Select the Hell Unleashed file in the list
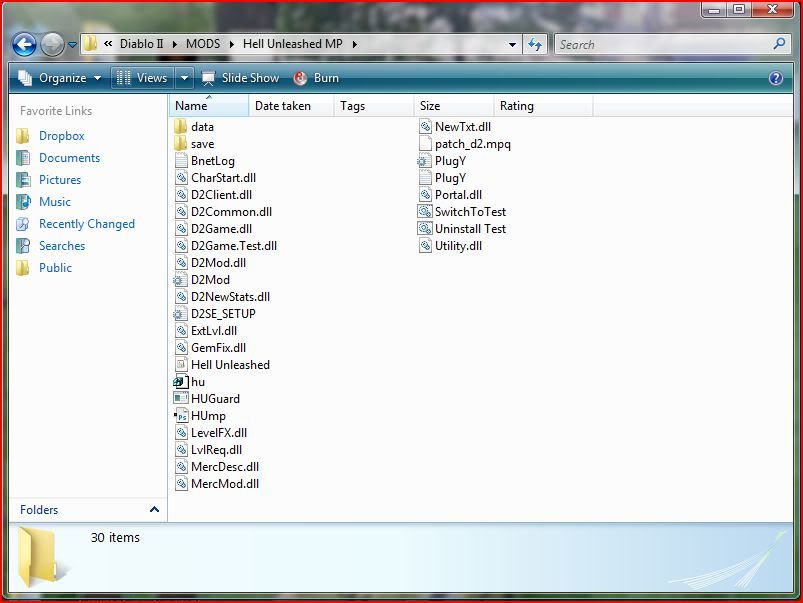Screen dimensions: 803x603 click(222, 365)
